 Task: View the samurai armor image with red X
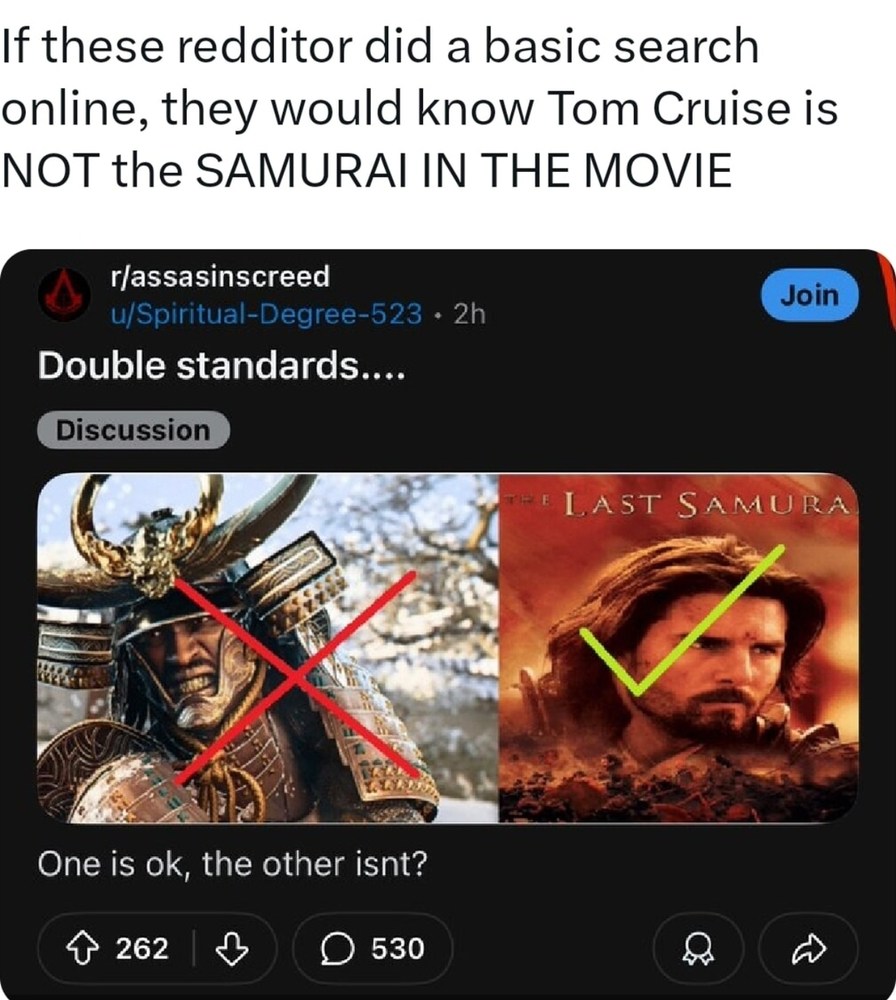pos(268,648)
